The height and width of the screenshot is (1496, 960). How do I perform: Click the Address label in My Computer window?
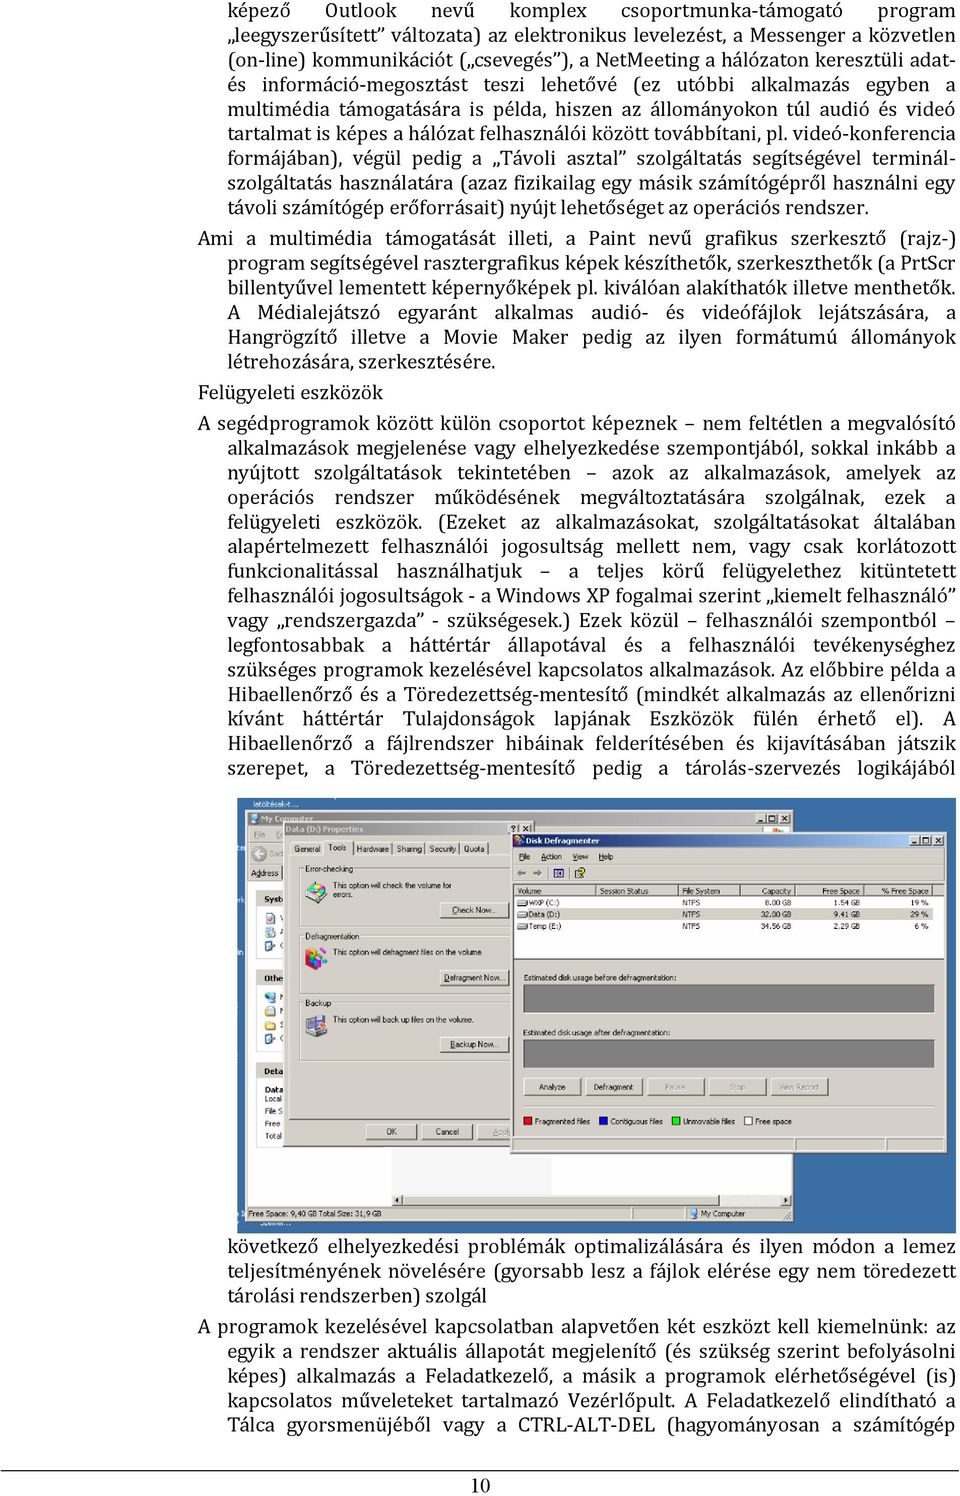tap(264, 873)
